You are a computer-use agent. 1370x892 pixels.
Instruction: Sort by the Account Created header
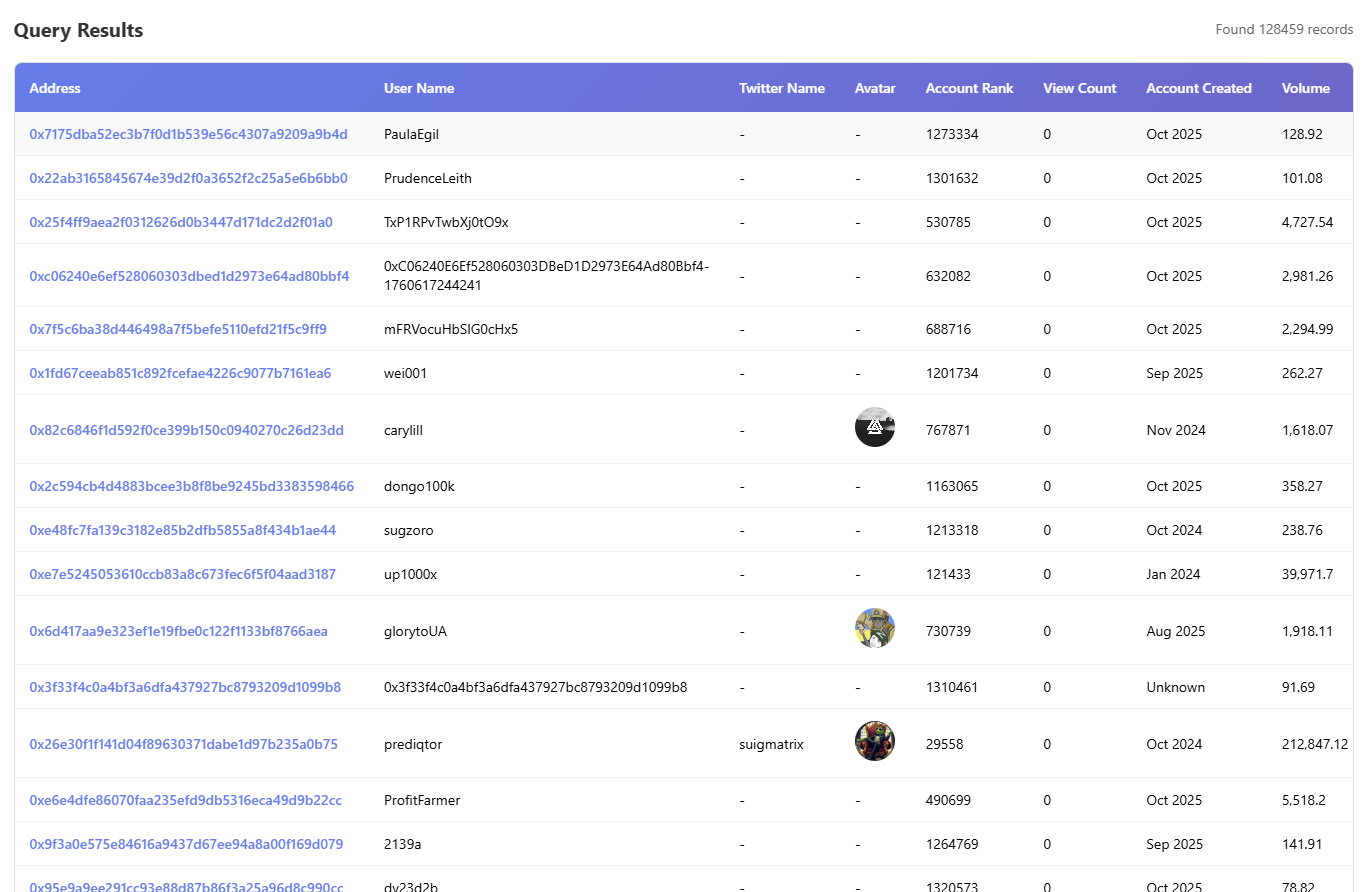click(1198, 88)
